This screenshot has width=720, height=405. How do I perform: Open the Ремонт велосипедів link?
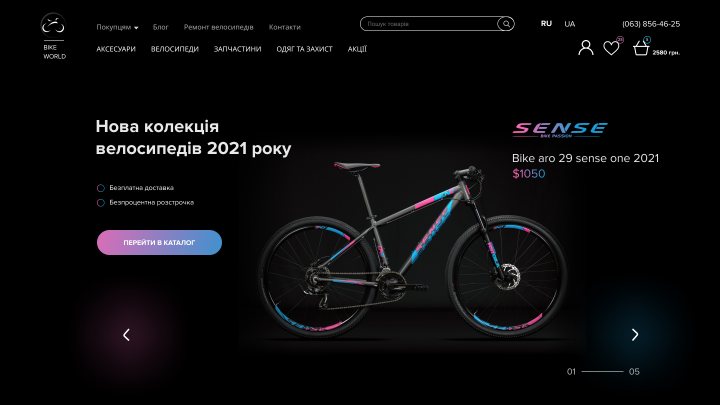219,27
